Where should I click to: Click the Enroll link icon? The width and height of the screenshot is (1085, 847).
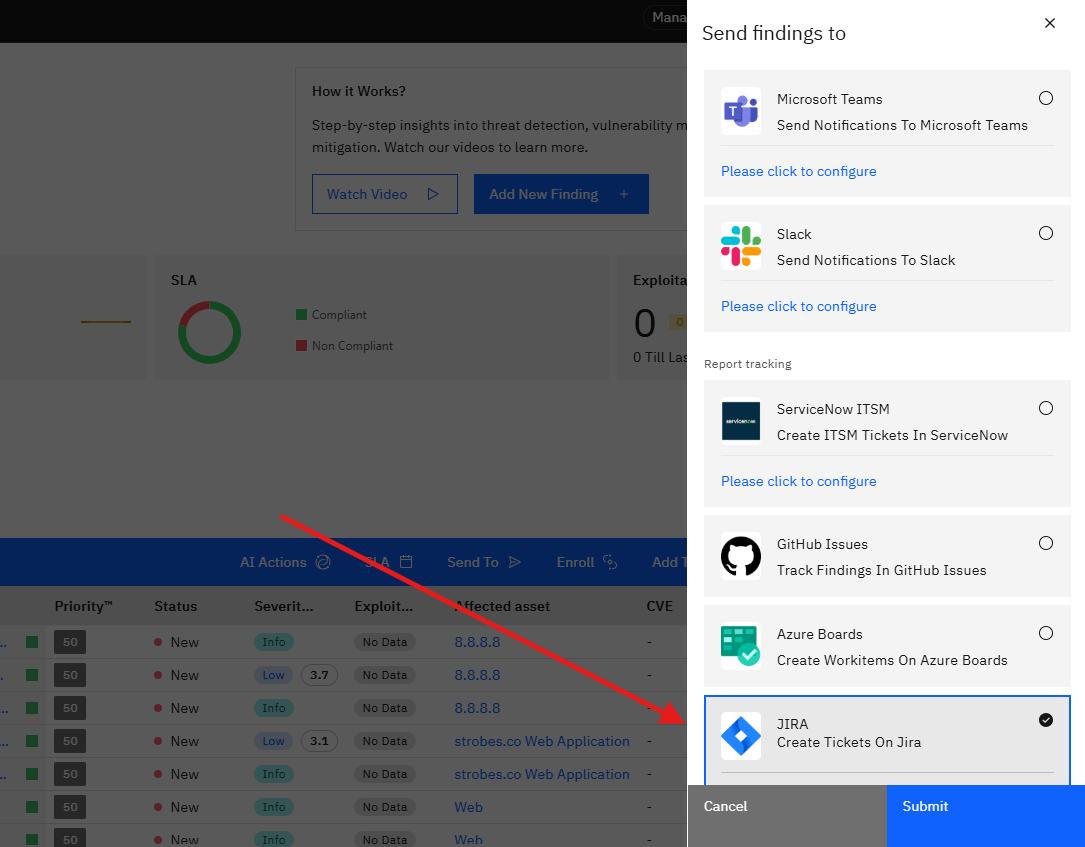[610, 562]
